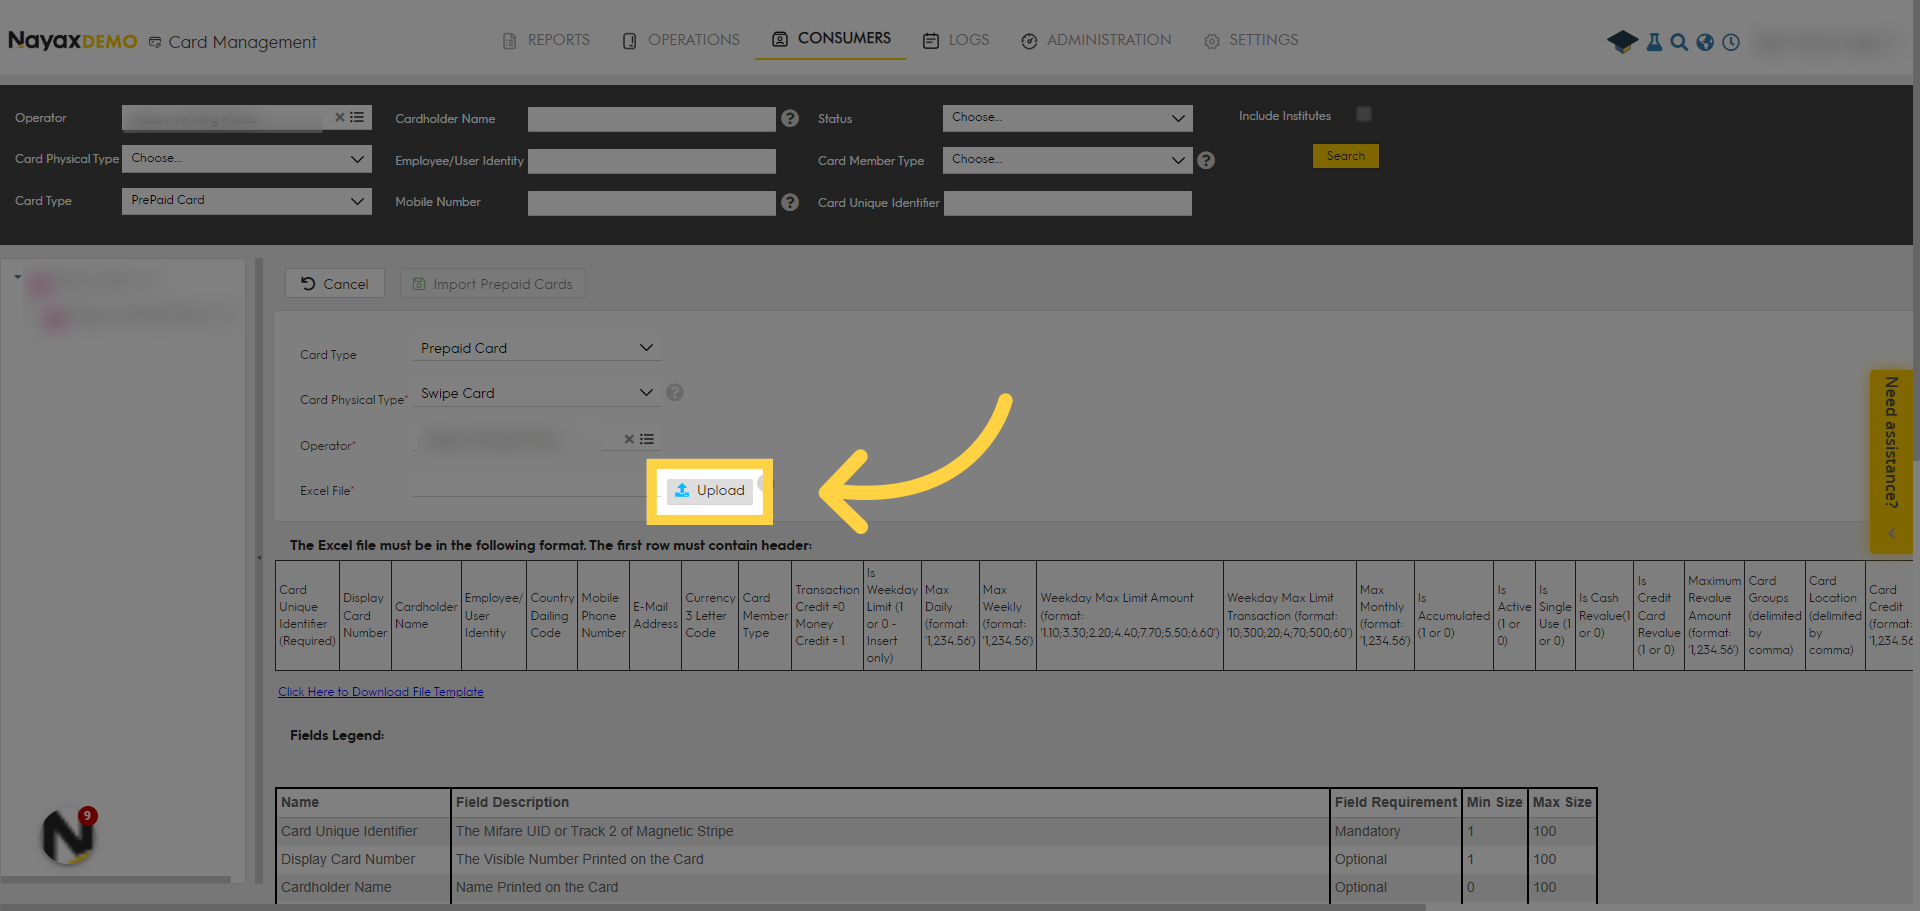Click the help icon beside Cardholder Name
This screenshot has width=1920, height=911.
click(x=790, y=118)
